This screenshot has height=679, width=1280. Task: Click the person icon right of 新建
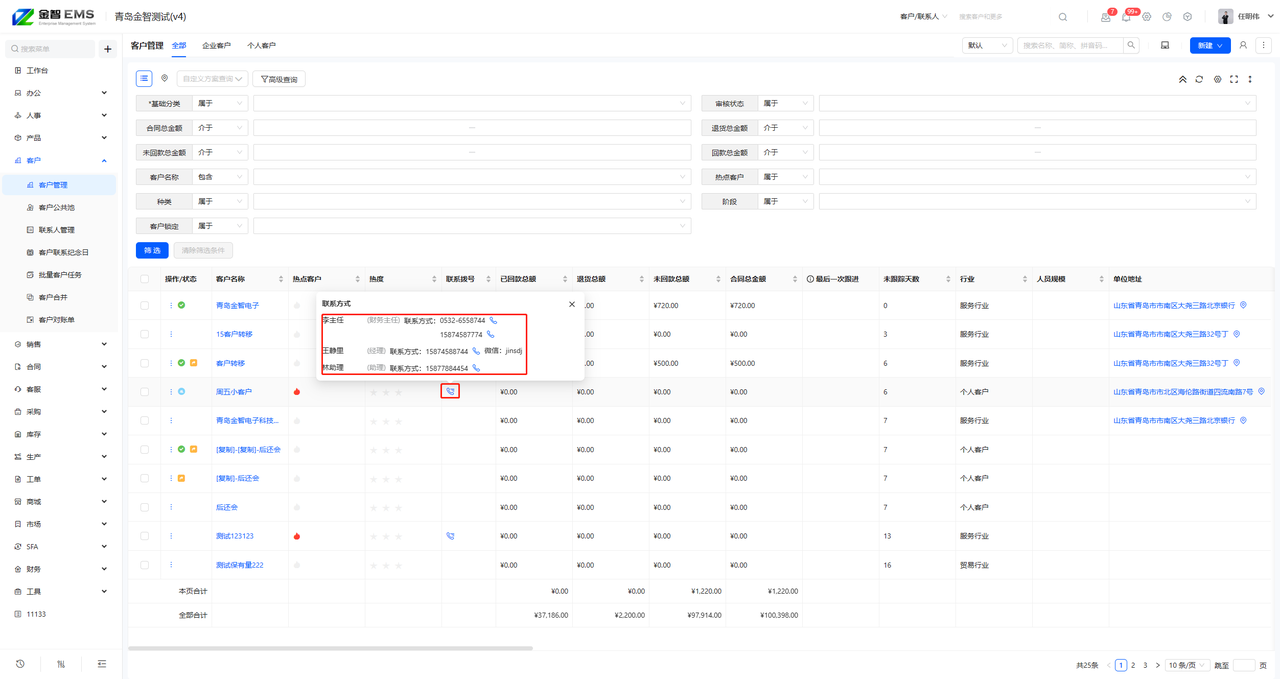click(1243, 45)
